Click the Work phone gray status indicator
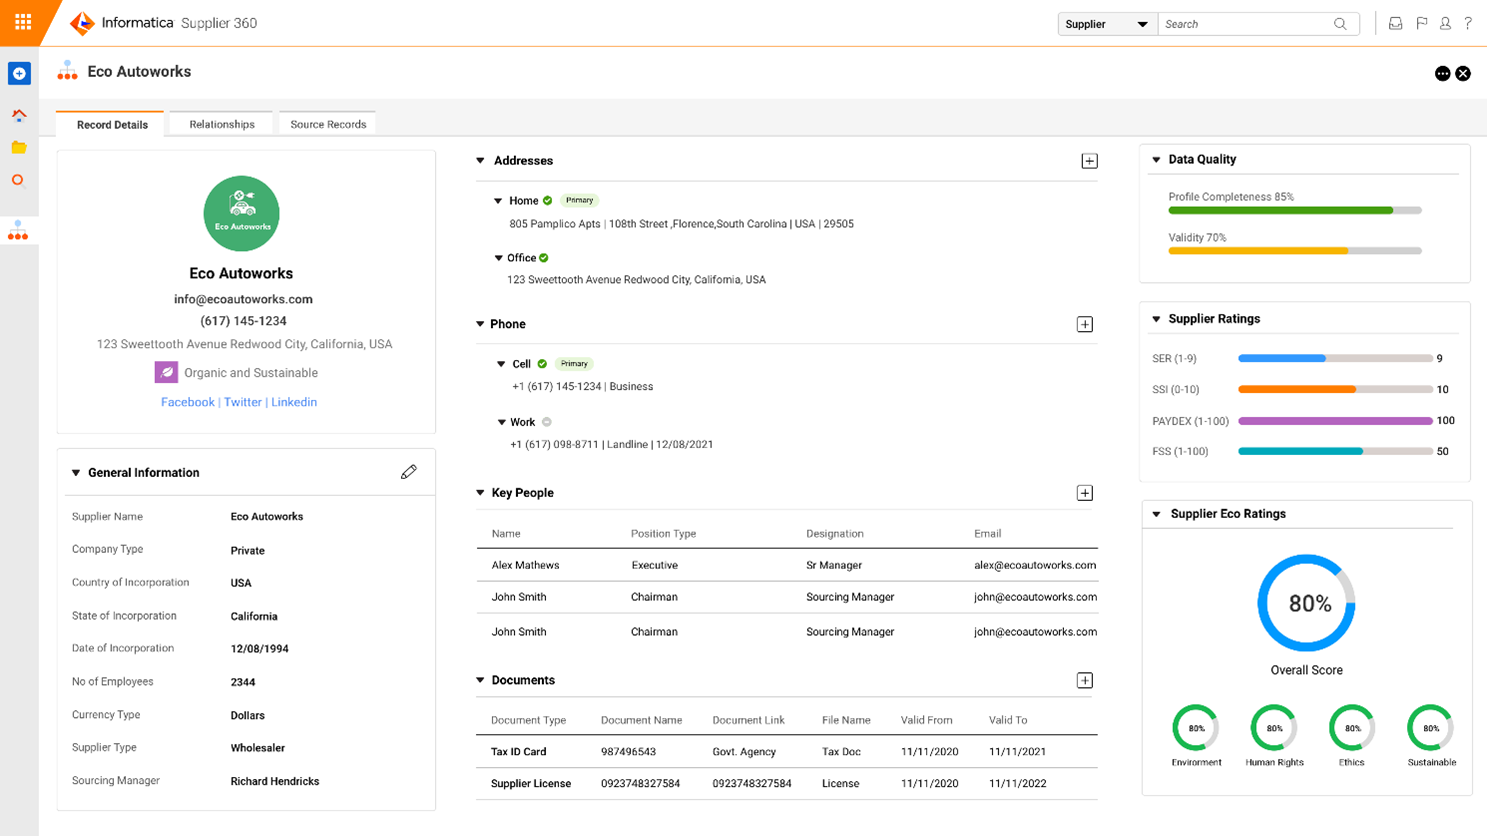 point(547,422)
